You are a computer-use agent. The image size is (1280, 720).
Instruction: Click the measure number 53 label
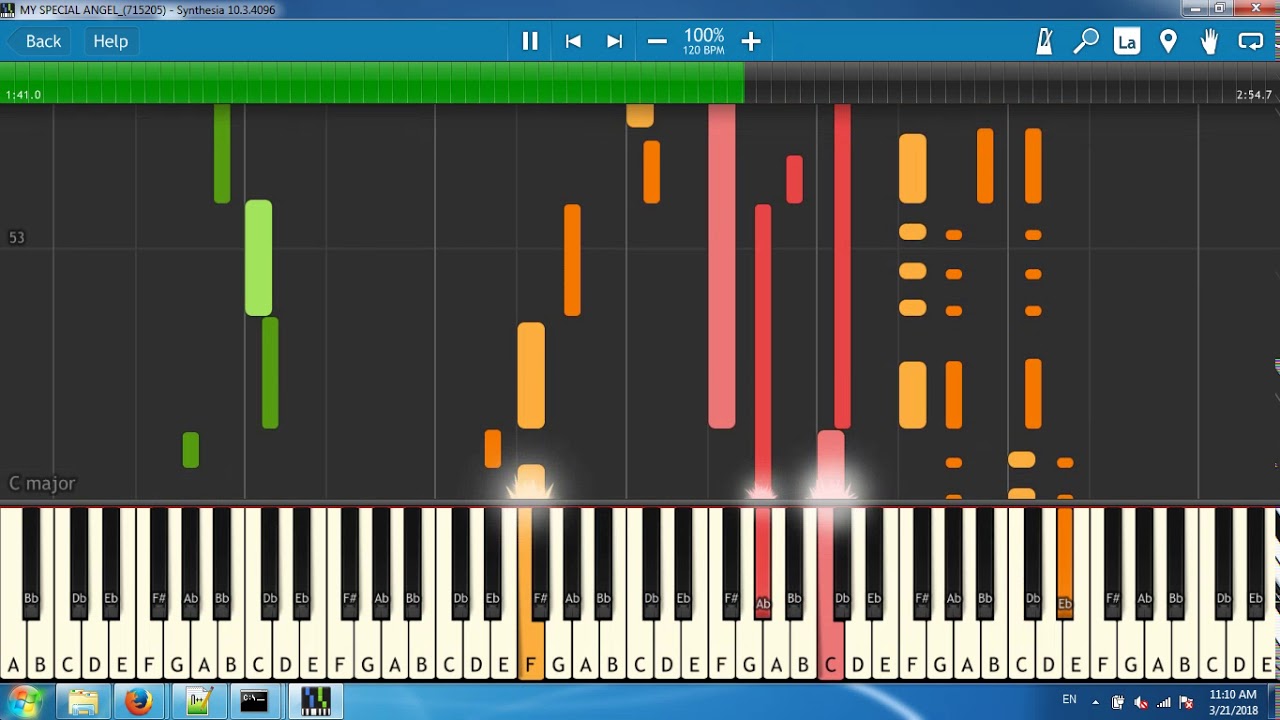pos(16,238)
